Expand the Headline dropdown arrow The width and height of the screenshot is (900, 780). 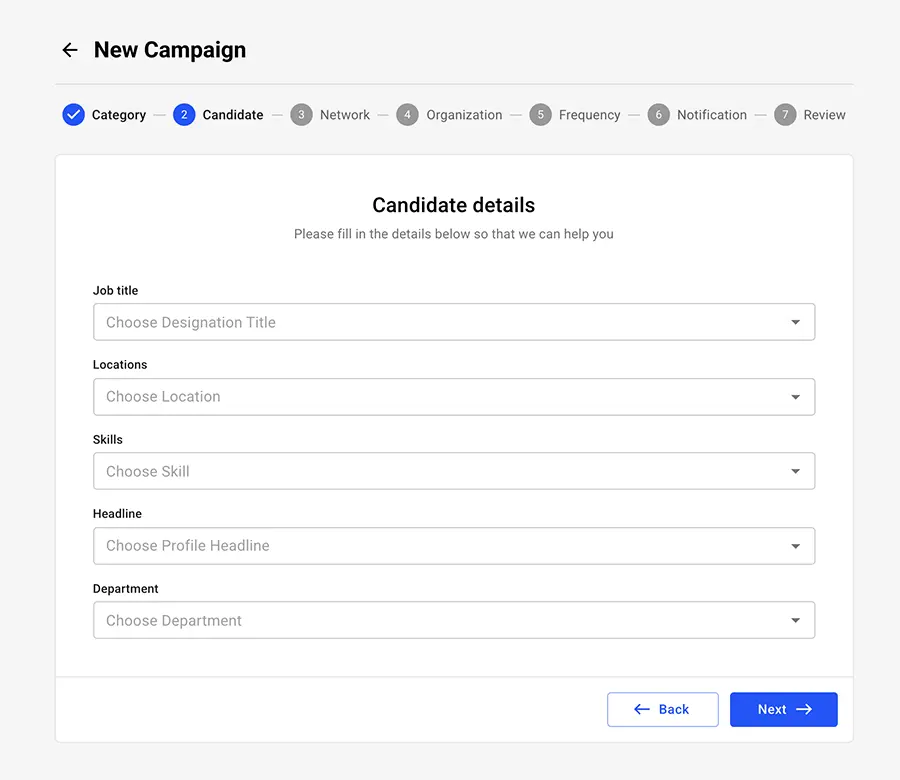(x=796, y=546)
